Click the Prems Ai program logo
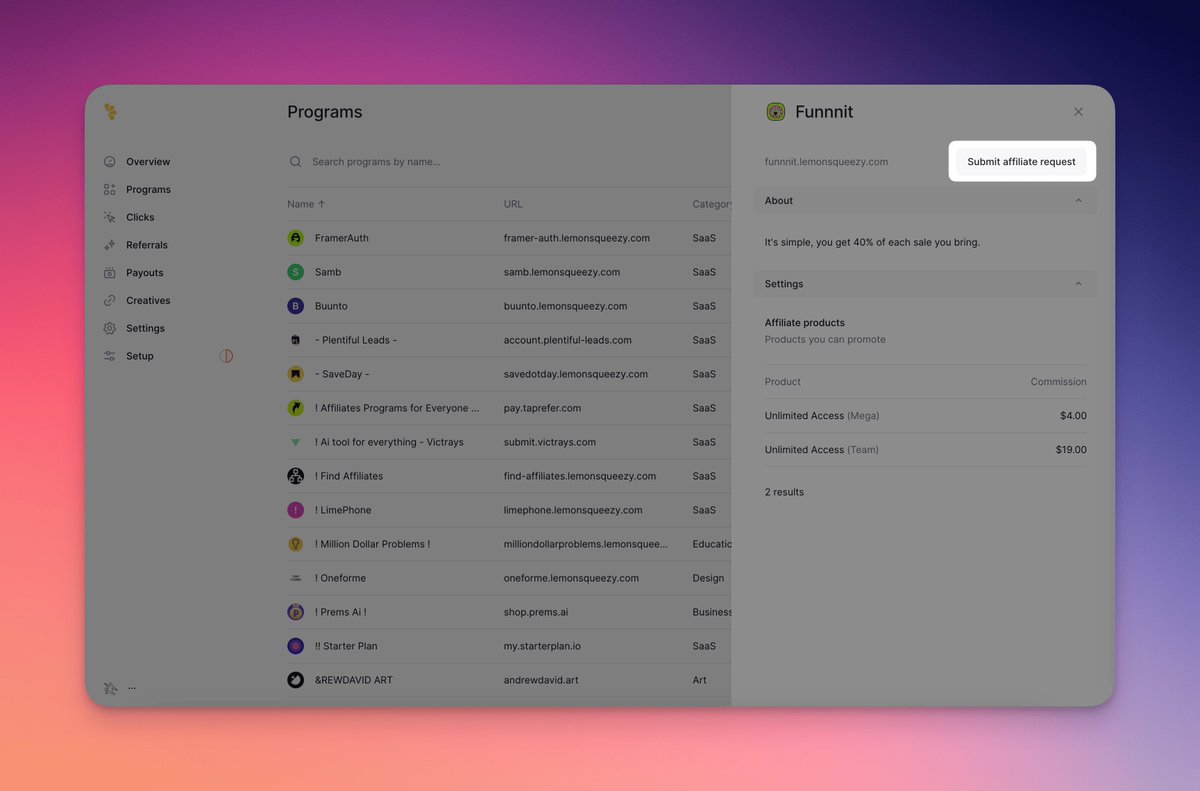 click(295, 612)
